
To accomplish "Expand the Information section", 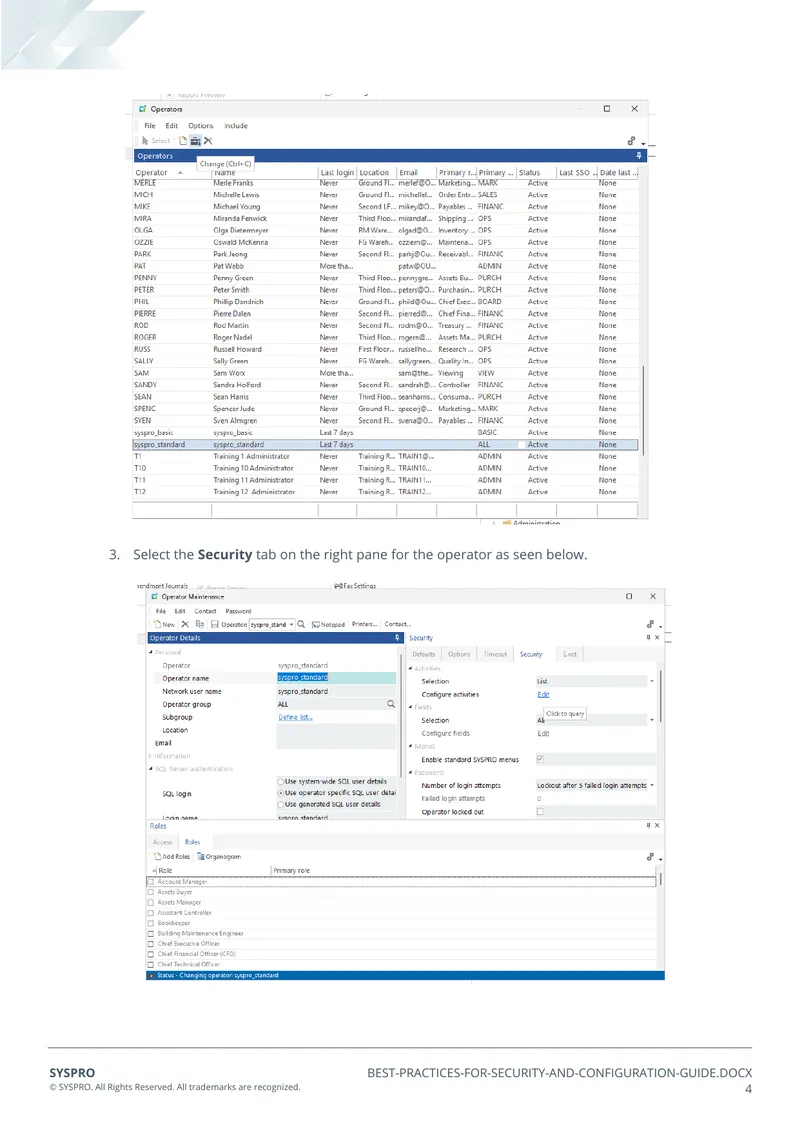I will 151,756.
